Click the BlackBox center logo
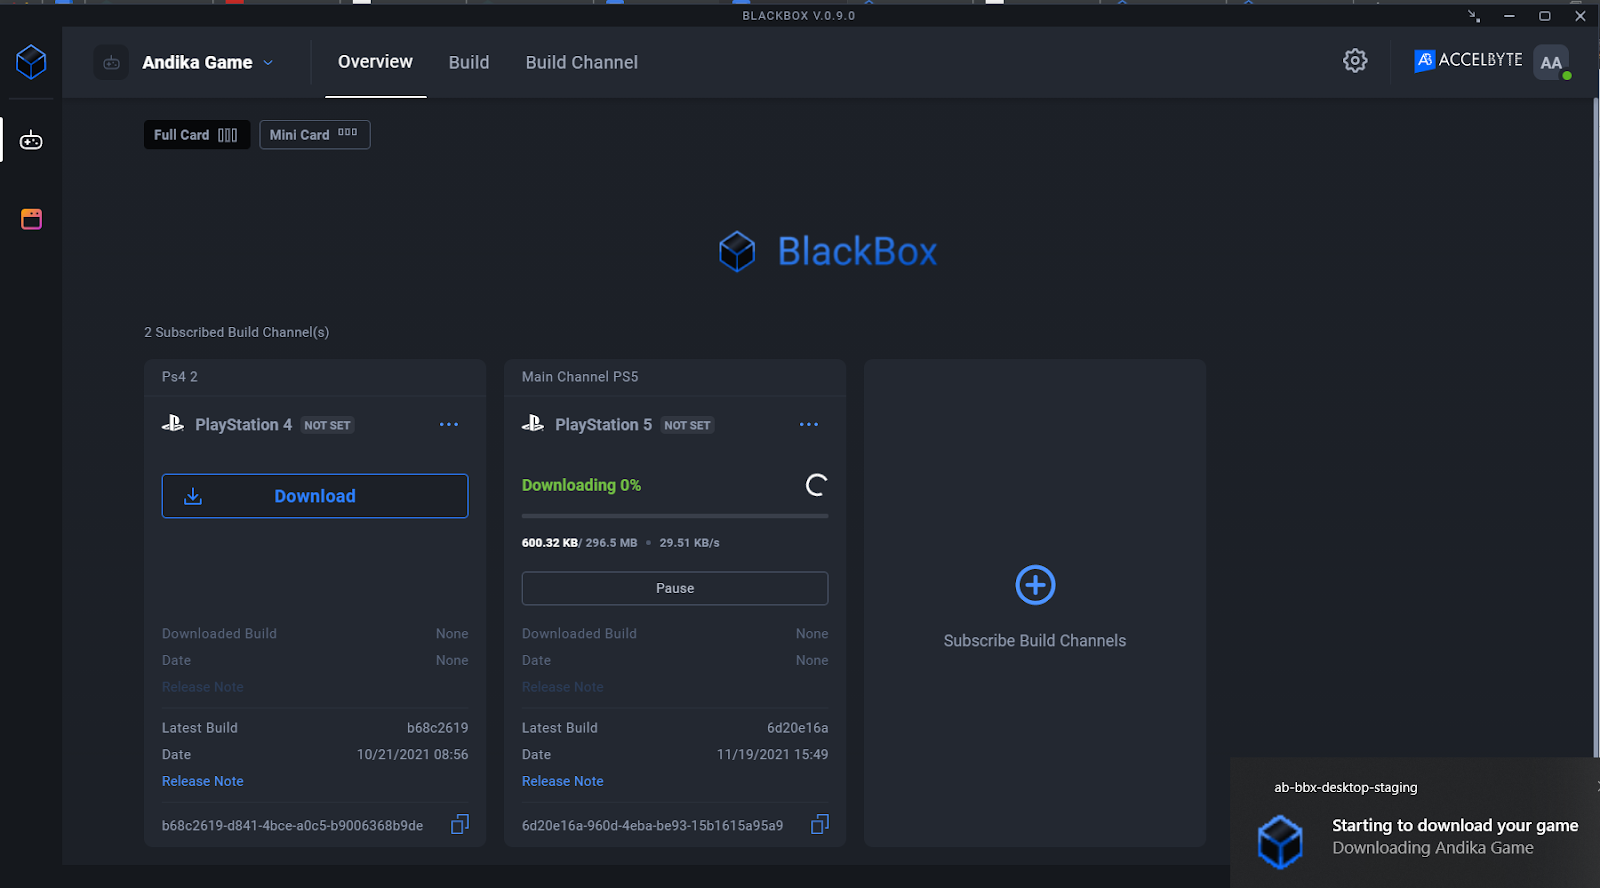 point(828,251)
